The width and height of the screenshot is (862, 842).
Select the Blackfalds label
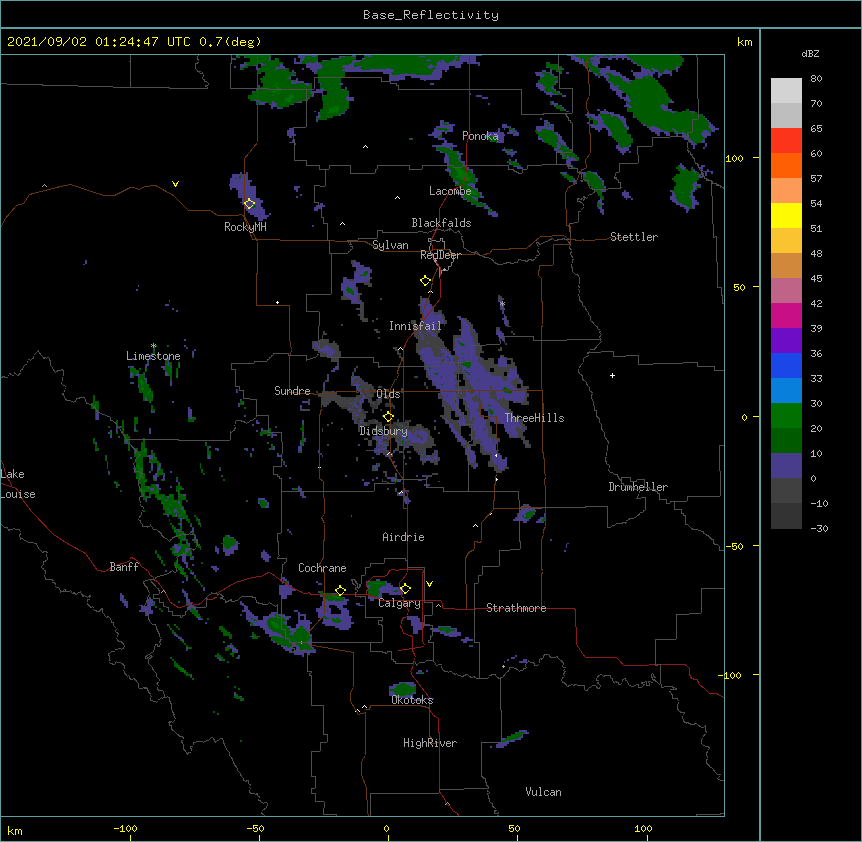point(441,223)
